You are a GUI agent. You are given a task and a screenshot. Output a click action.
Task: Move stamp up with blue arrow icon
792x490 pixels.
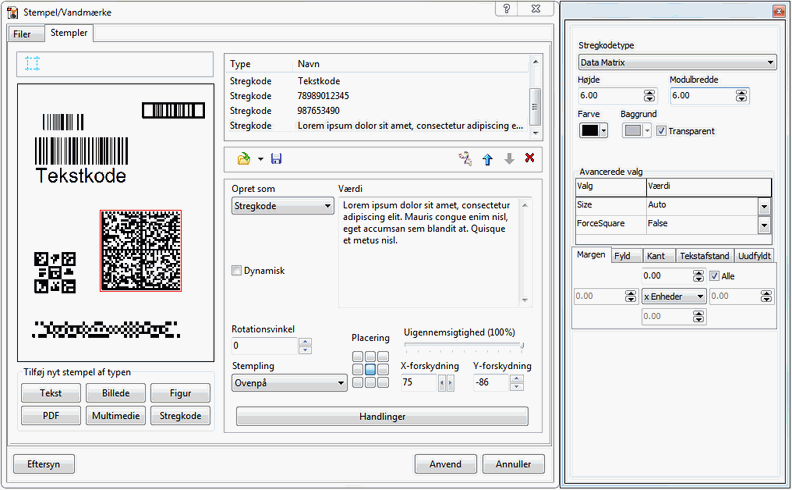pos(487,160)
